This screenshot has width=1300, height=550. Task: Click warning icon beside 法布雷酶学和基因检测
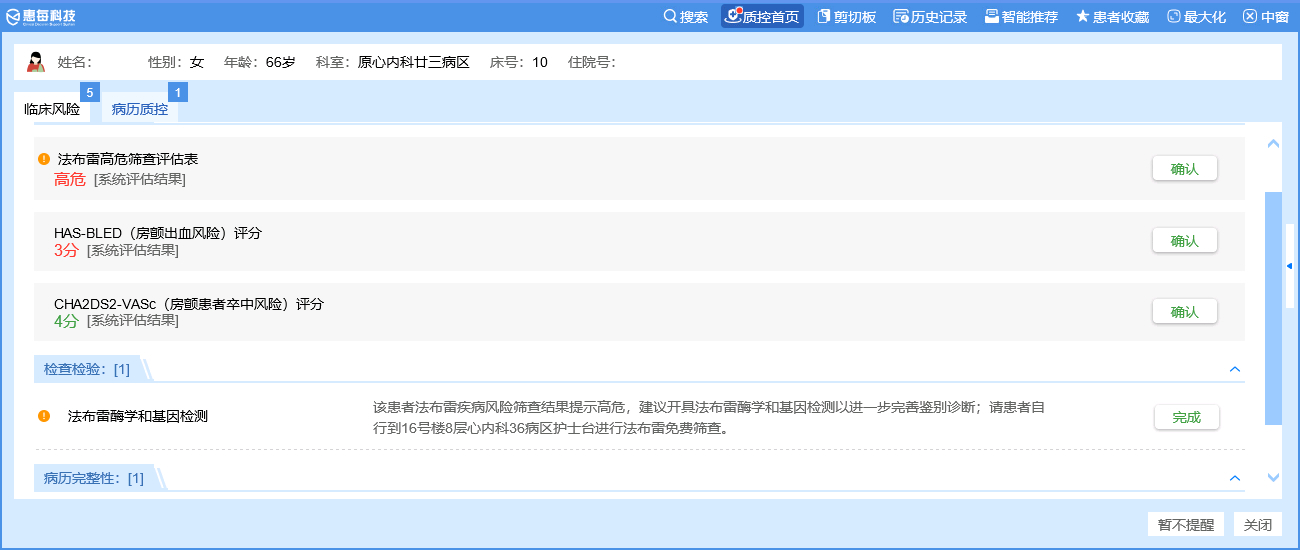(x=44, y=416)
